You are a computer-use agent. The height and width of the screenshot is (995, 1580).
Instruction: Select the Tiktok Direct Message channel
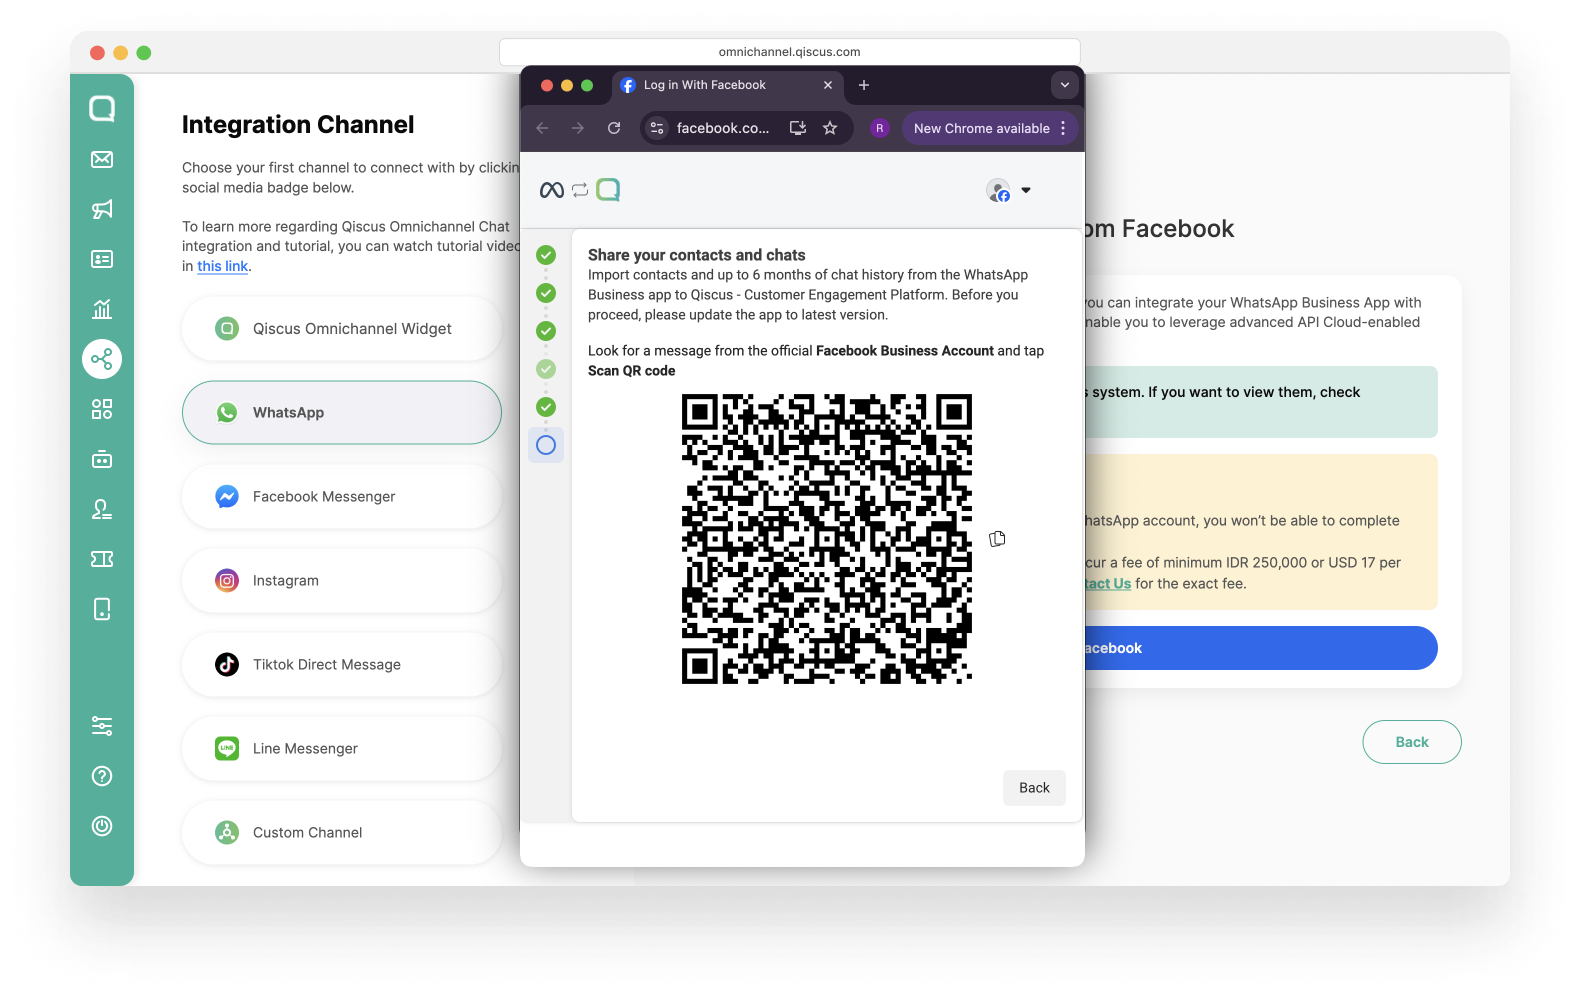[x=342, y=665]
